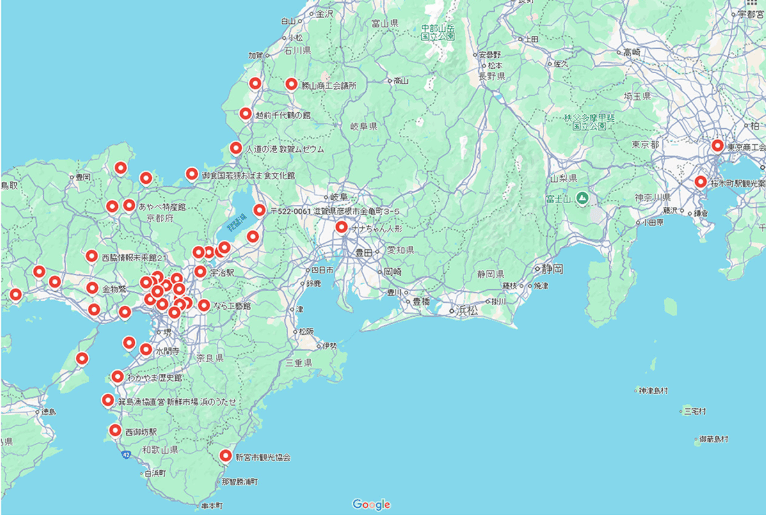Click the 山梨県 prefecture label
The height and width of the screenshot is (515, 766).
tap(564, 178)
